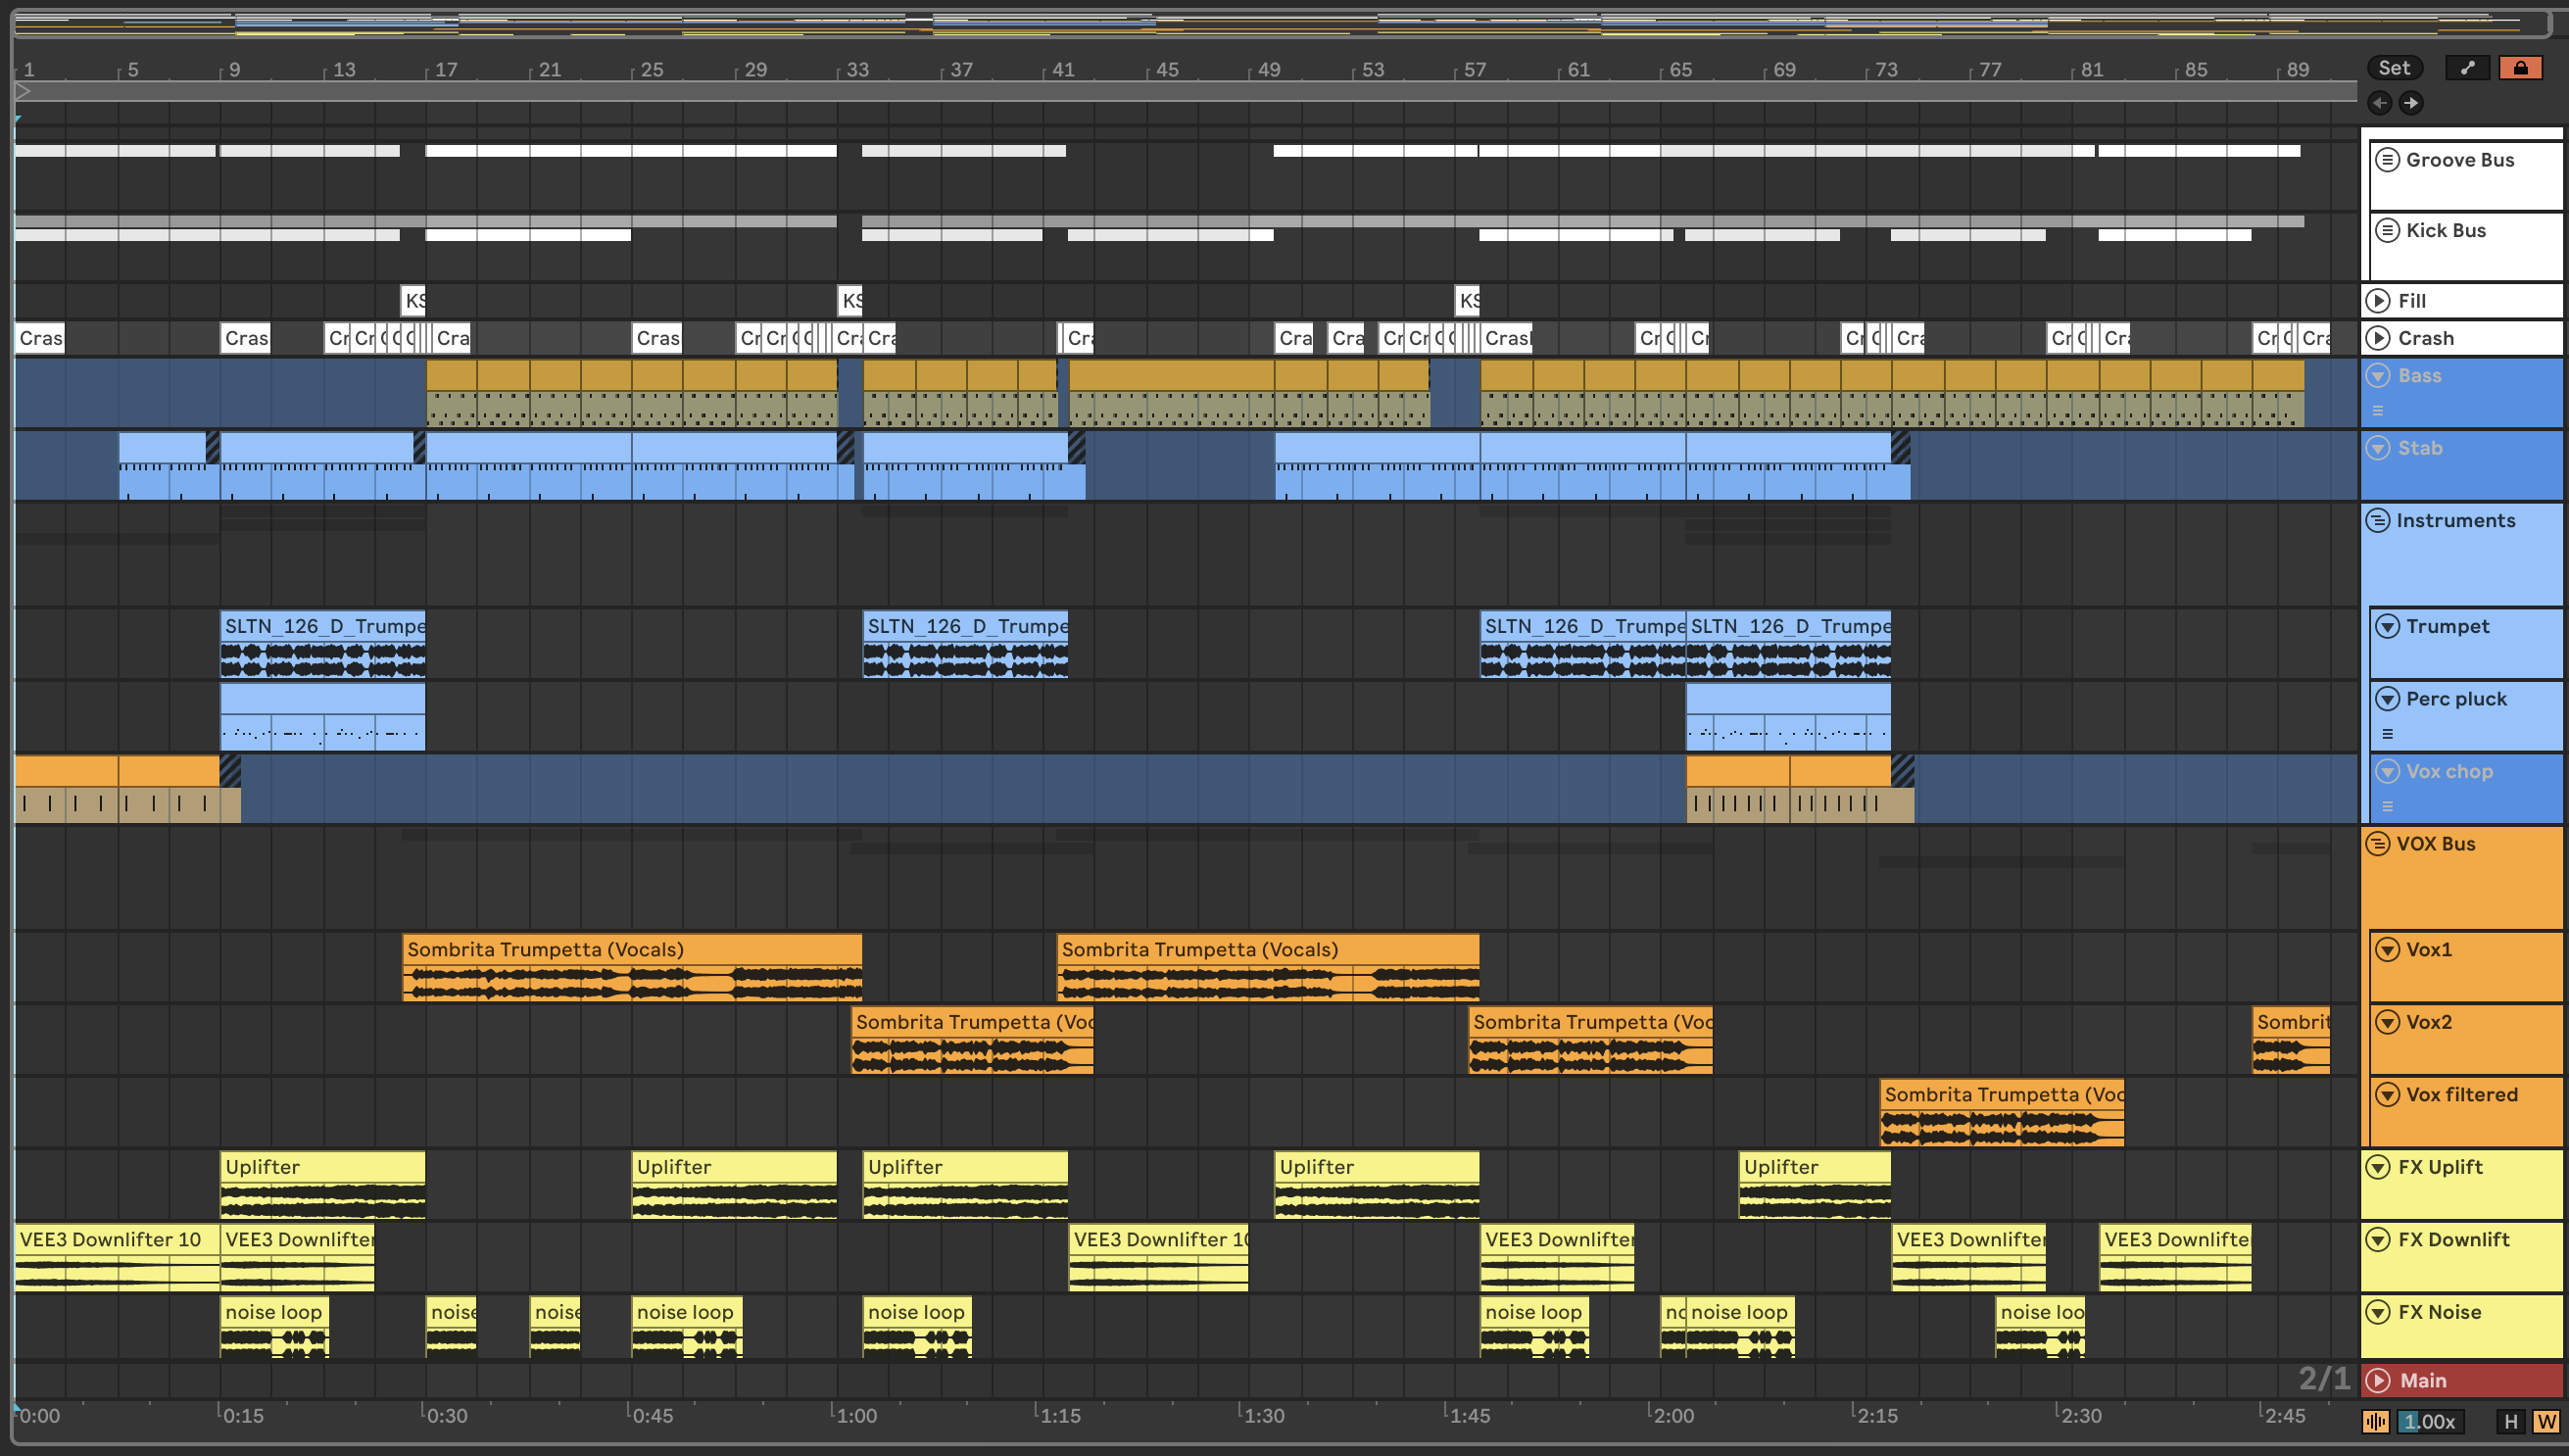Screen dimensions: 2569x1456
Task: Select the first Sombrita Trumpetta clip on Vox1
Action: click(x=632, y=967)
